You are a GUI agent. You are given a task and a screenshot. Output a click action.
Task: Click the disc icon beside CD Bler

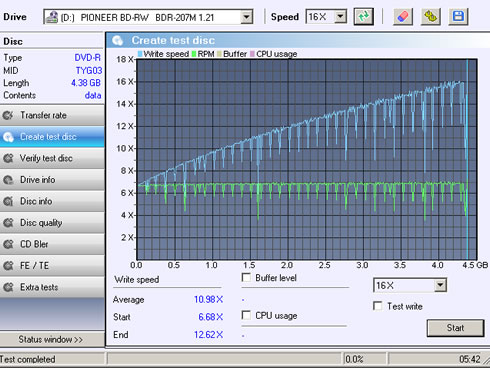8,244
